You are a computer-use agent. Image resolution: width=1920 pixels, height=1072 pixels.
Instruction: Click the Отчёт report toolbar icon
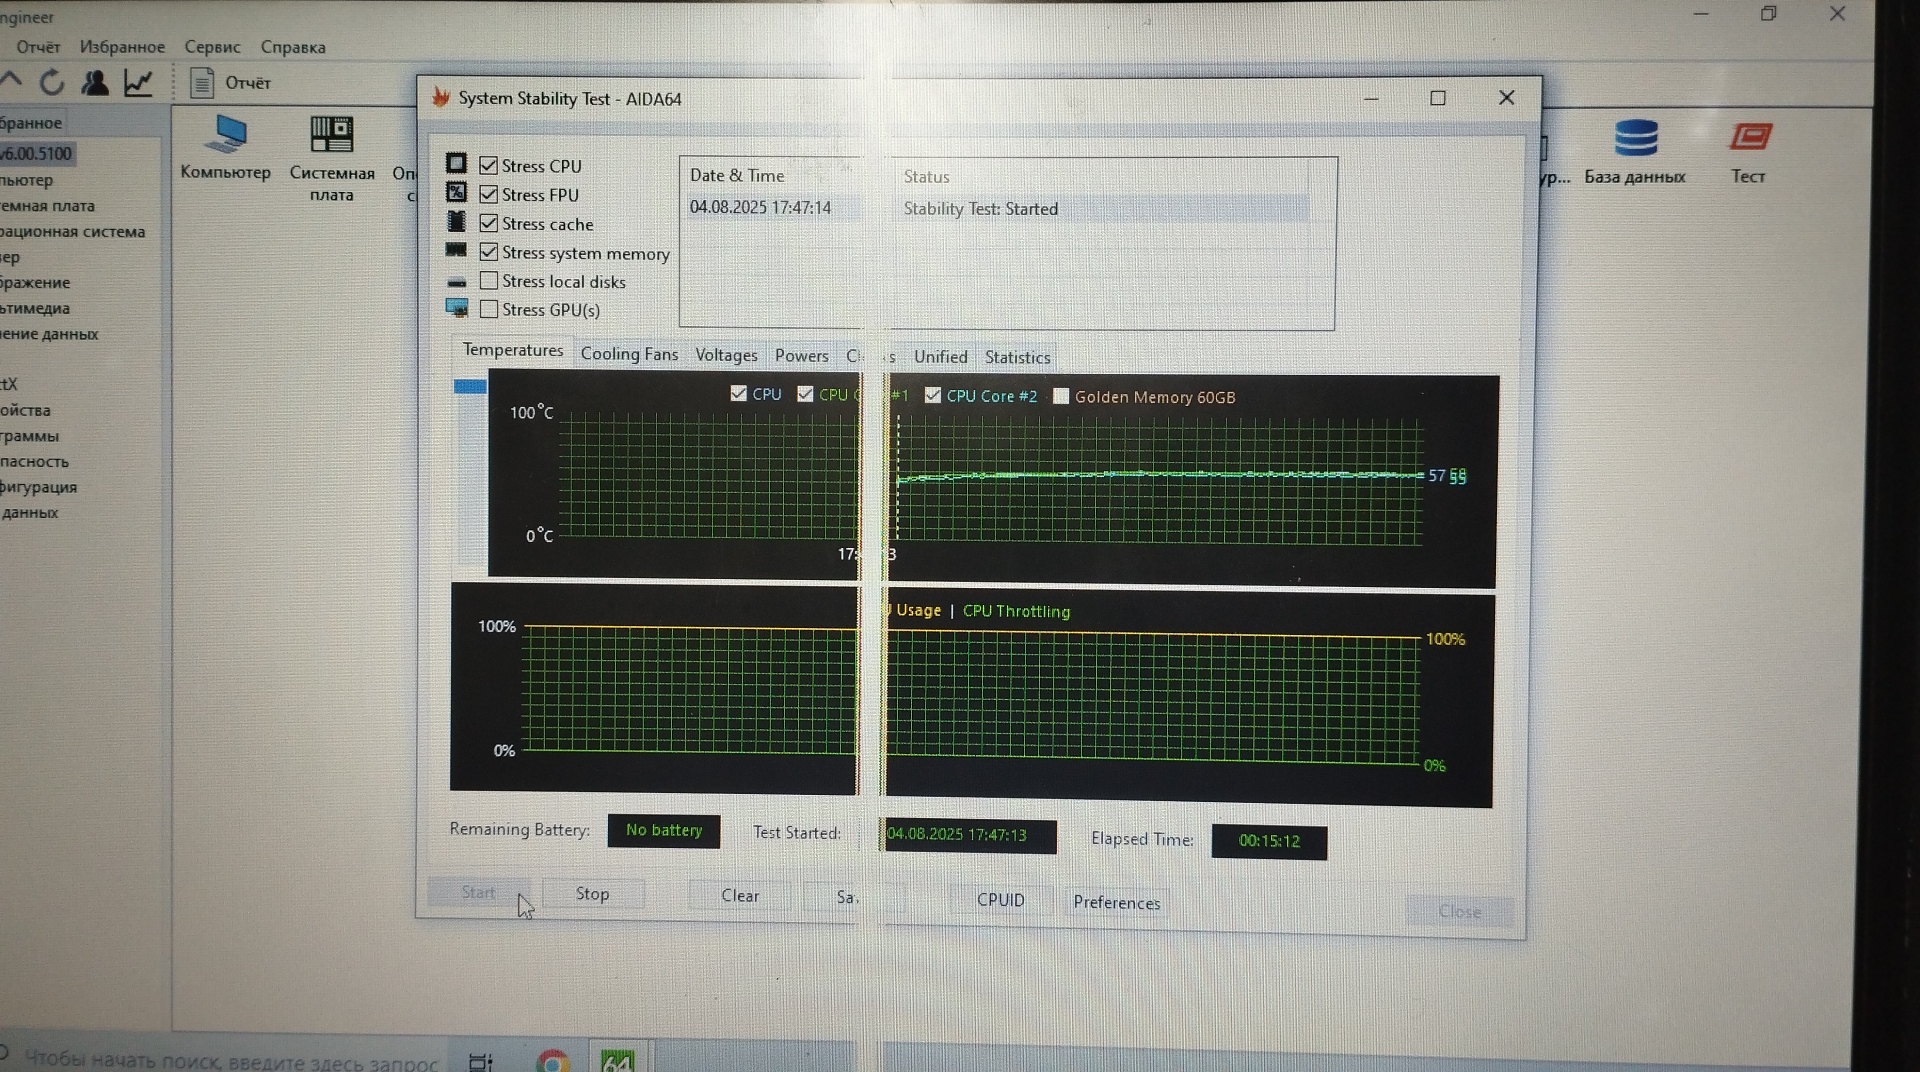pyautogui.click(x=203, y=83)
